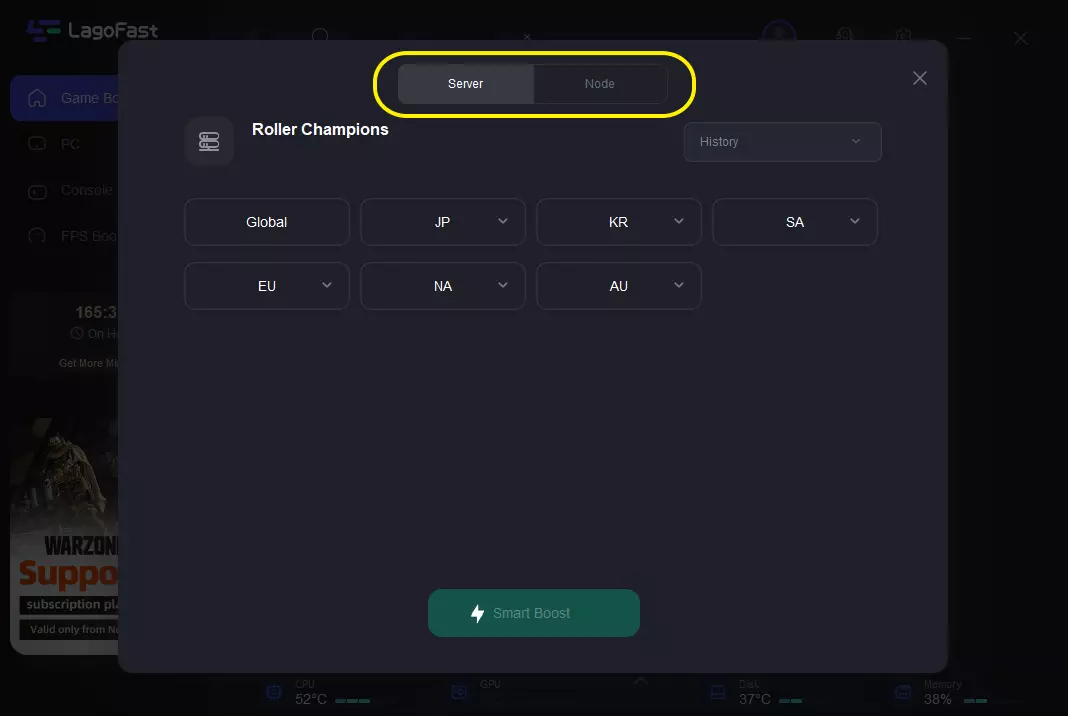Expand the JP server region list

tap(443, 222)
